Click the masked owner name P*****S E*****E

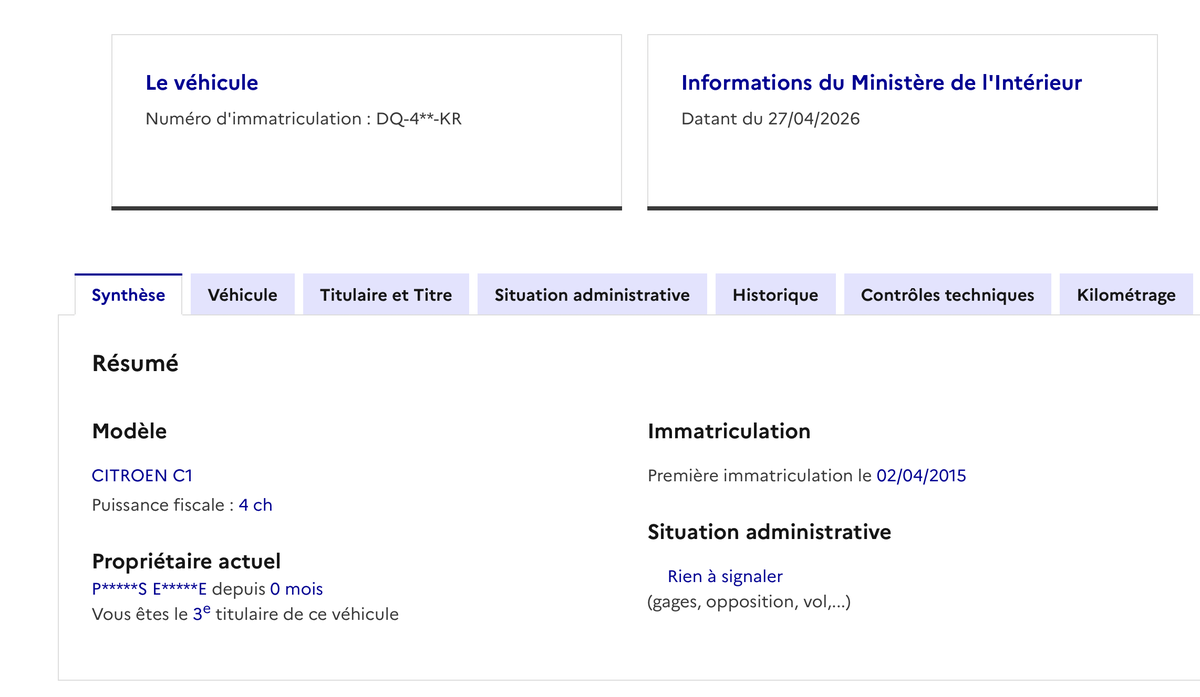tap(149, 589)
